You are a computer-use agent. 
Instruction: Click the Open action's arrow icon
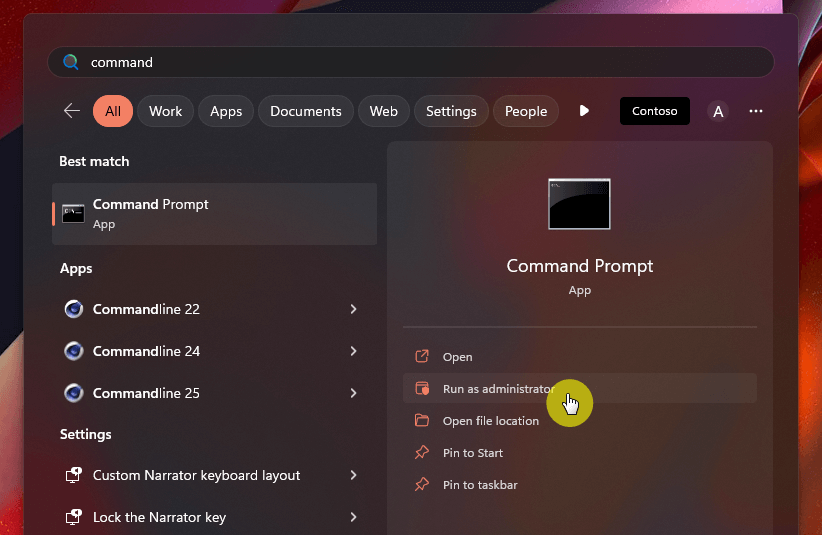pyautogui.click(x=422, y=356)
